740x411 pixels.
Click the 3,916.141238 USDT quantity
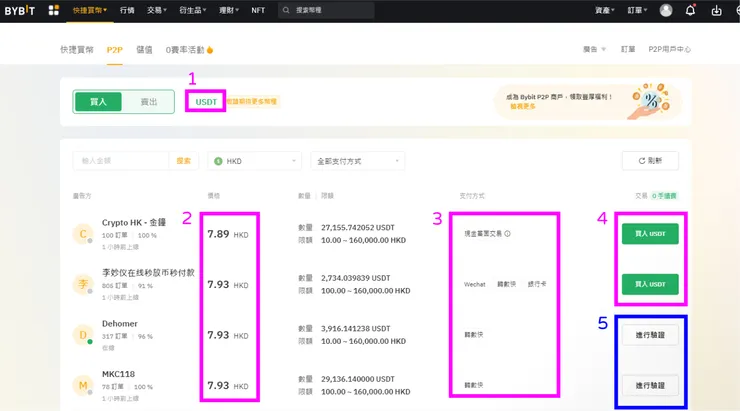click(x=355, y=328)
